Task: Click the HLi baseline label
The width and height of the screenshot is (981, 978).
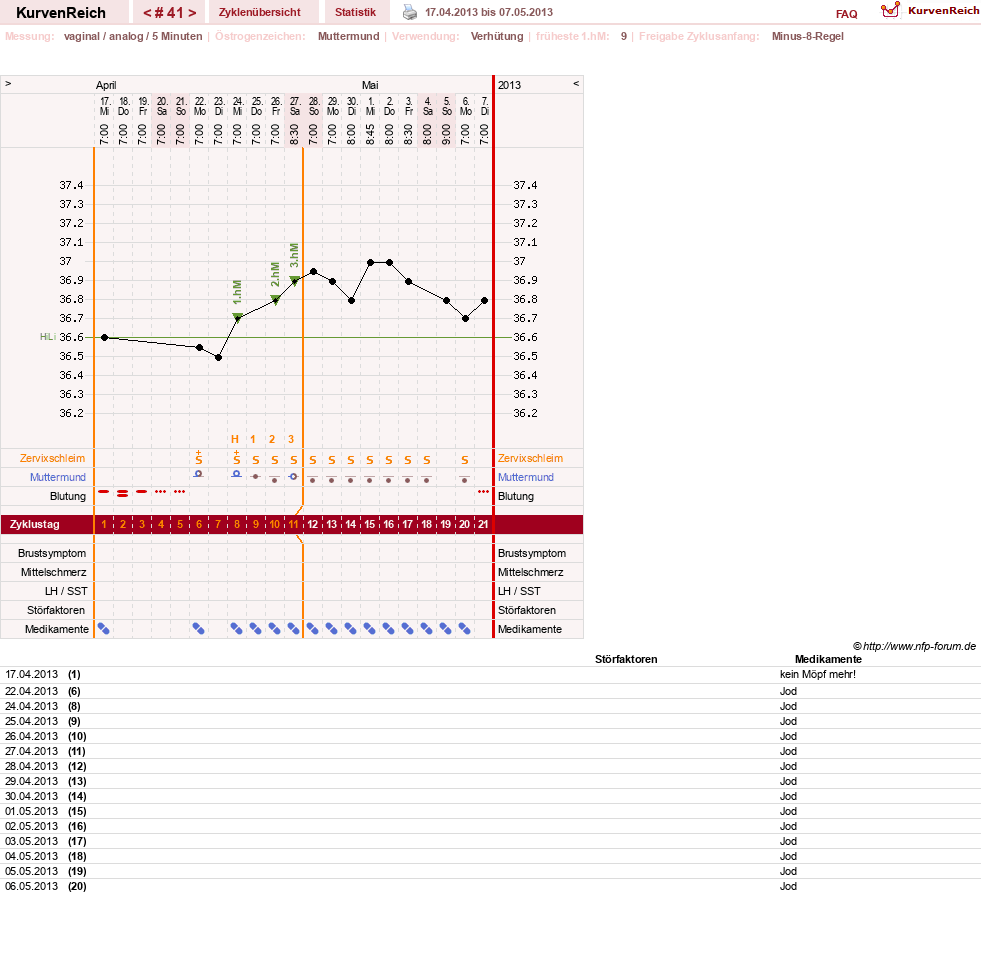Action: (48, 337)
